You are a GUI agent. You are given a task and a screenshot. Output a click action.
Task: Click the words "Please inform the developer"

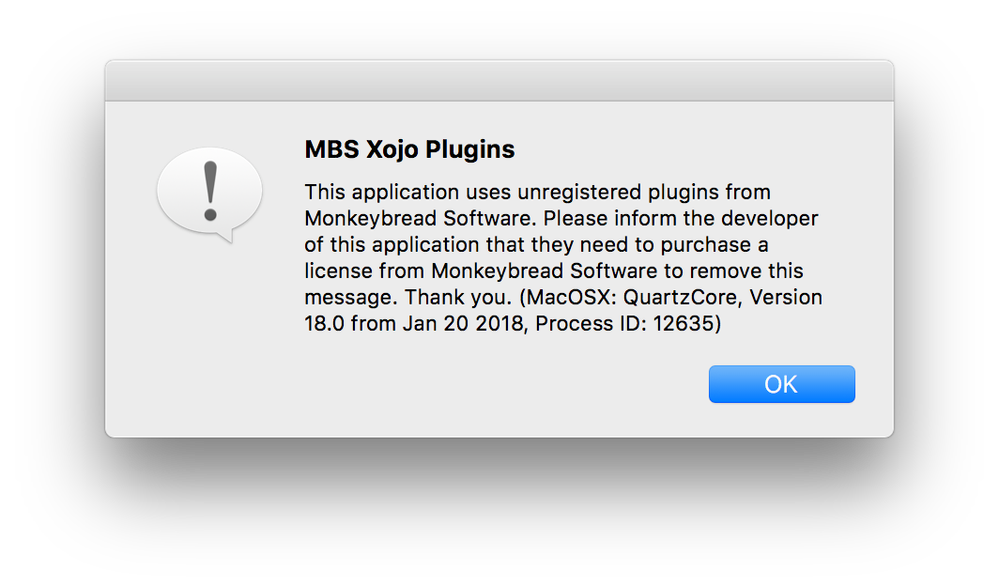click(x=680, y=219)
